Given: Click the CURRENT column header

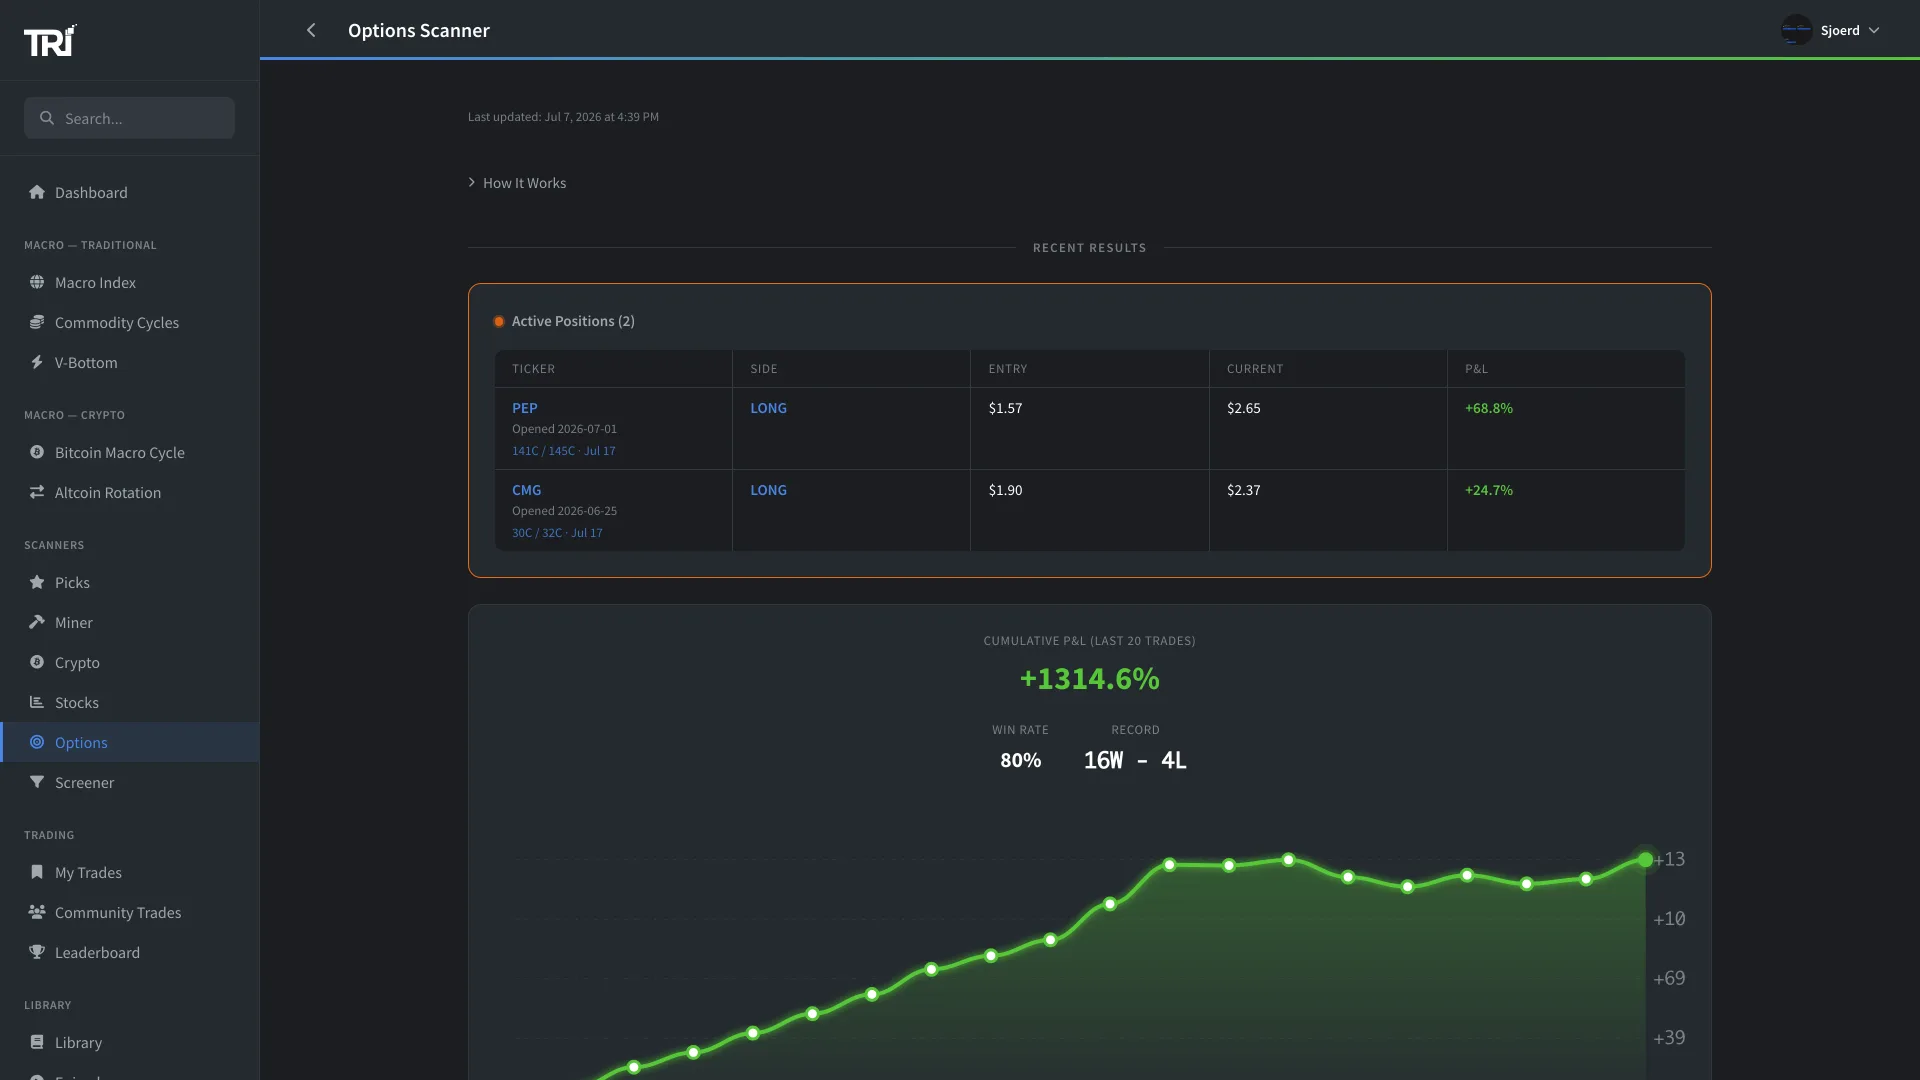Looking at the screenshot, I should [1255, 369].
